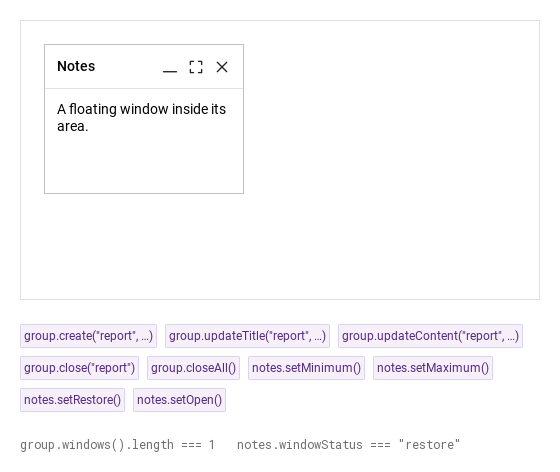Invoke group.updateContent("report", ...)
Image resolution: width=560 pixels, height=472 pixels.
tap(430, 336)
